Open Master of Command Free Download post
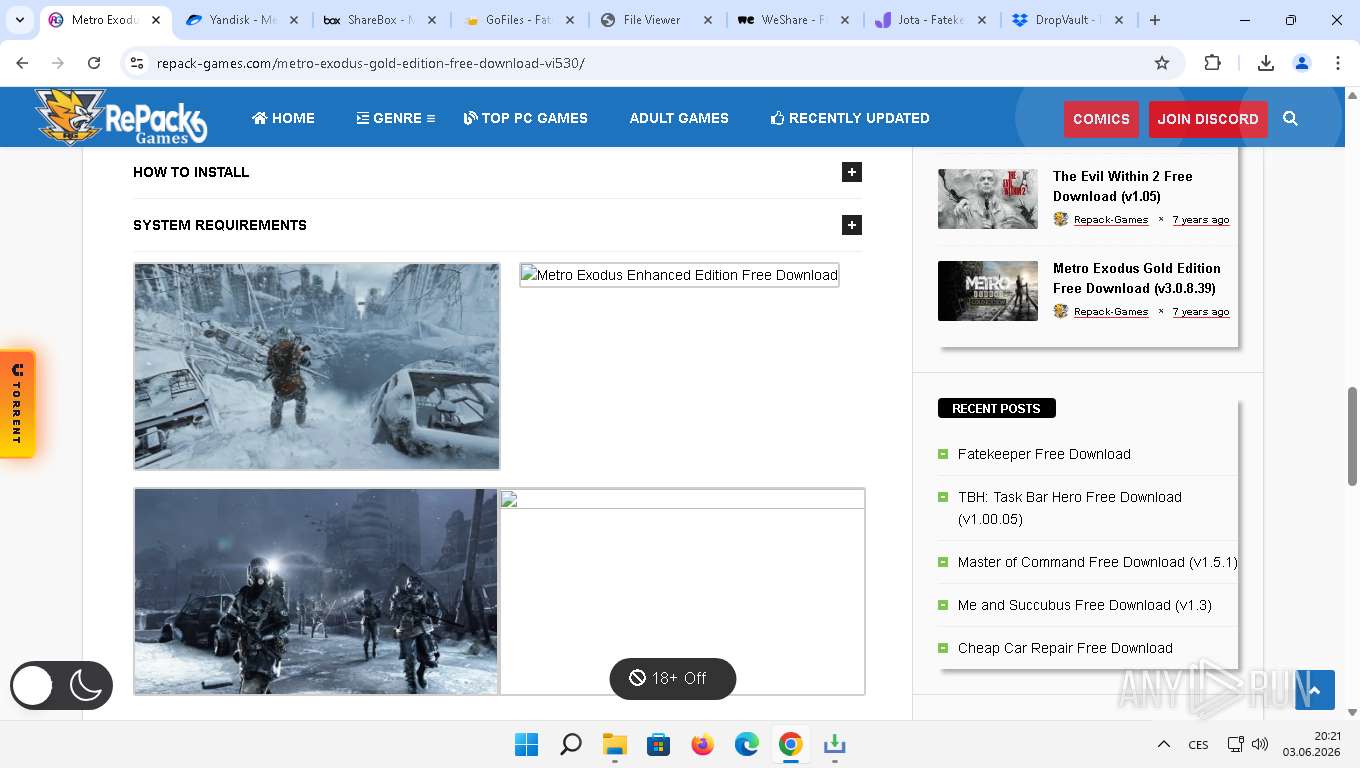Image resolution: width=1360 pixels, height=768 pixels. (x=1098, y=562)
